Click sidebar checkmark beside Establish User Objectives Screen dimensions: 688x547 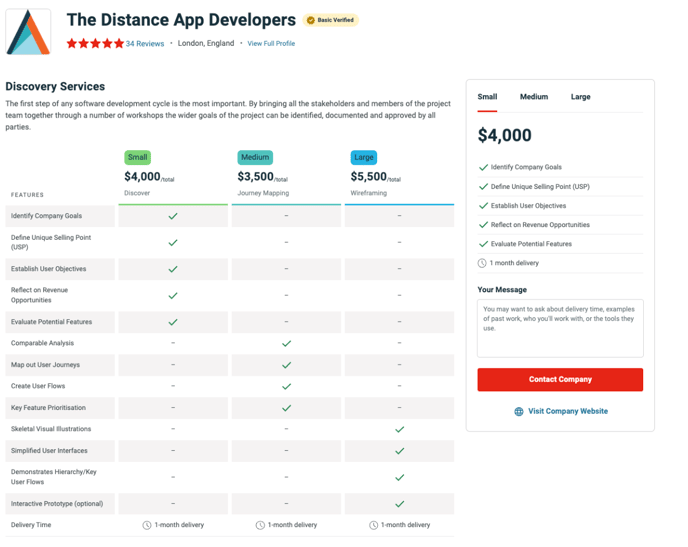(483, 206)
